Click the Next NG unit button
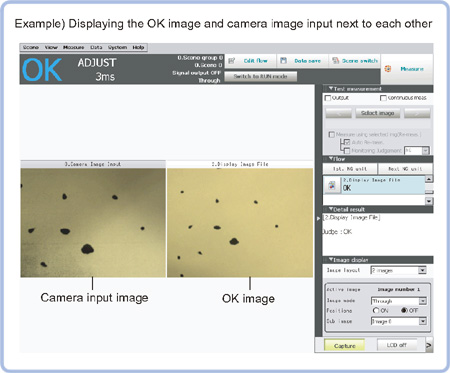Viewport: 450px width, 373px height. [x=405, y=169]
